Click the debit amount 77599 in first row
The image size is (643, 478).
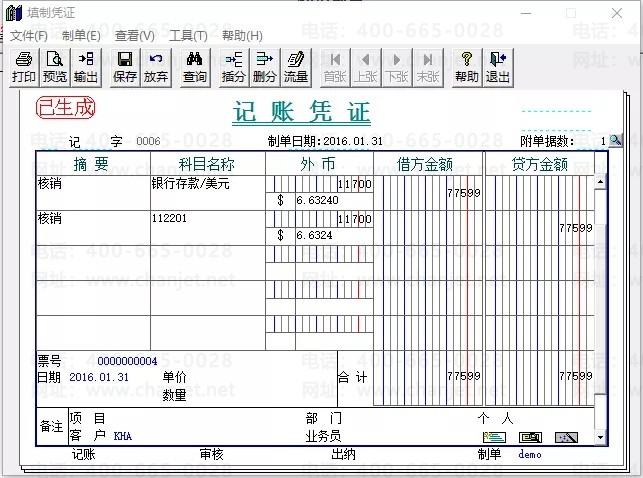(x=464, y=193)
